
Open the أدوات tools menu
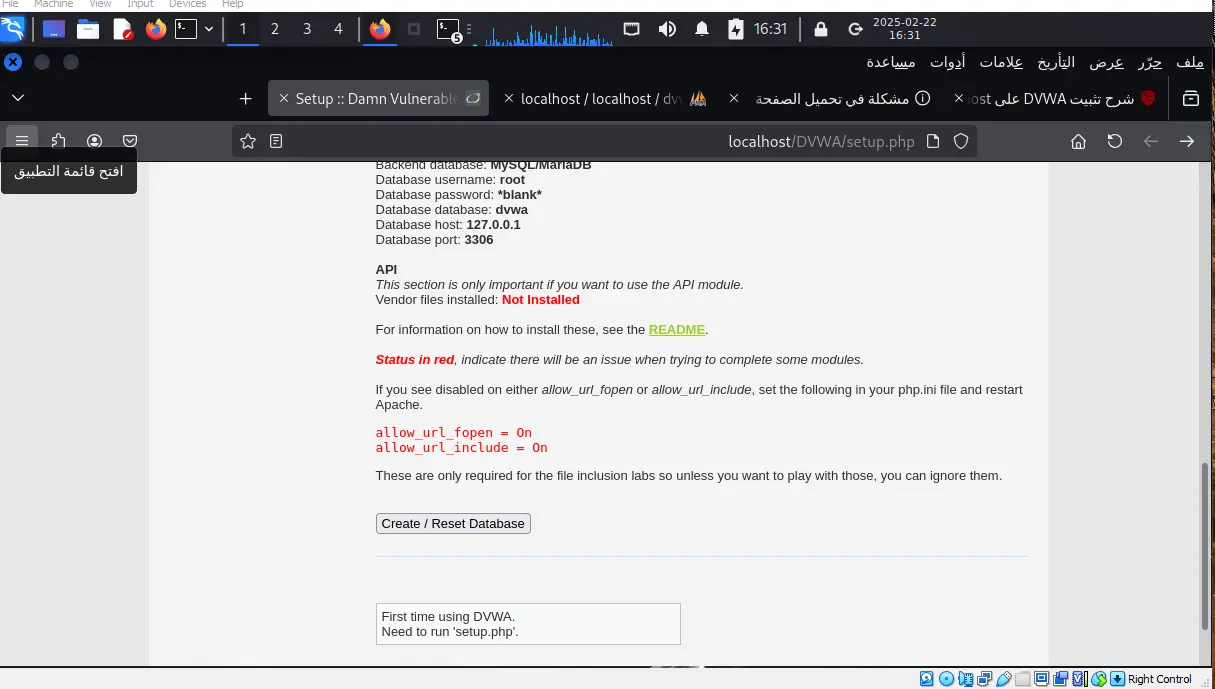click(948, 62)
